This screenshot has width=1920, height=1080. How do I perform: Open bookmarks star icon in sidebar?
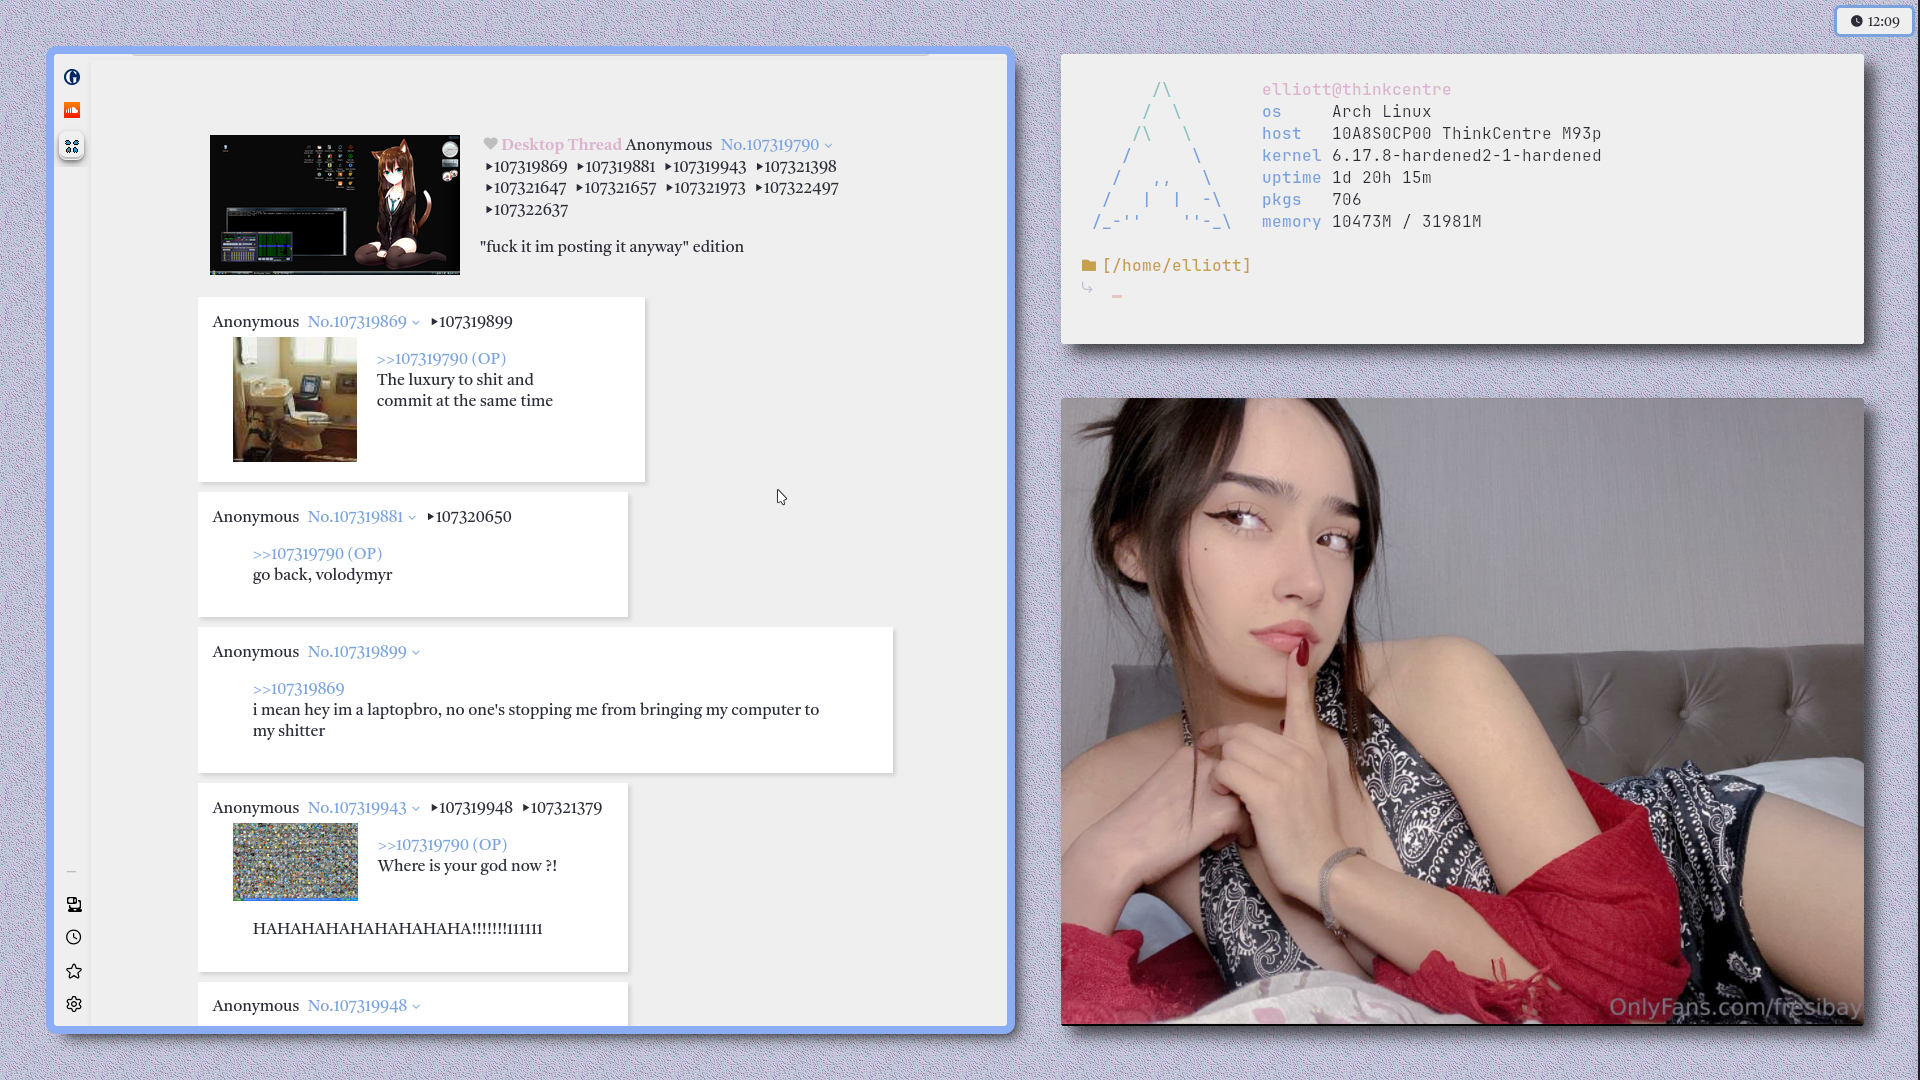(x=74, y=971)
